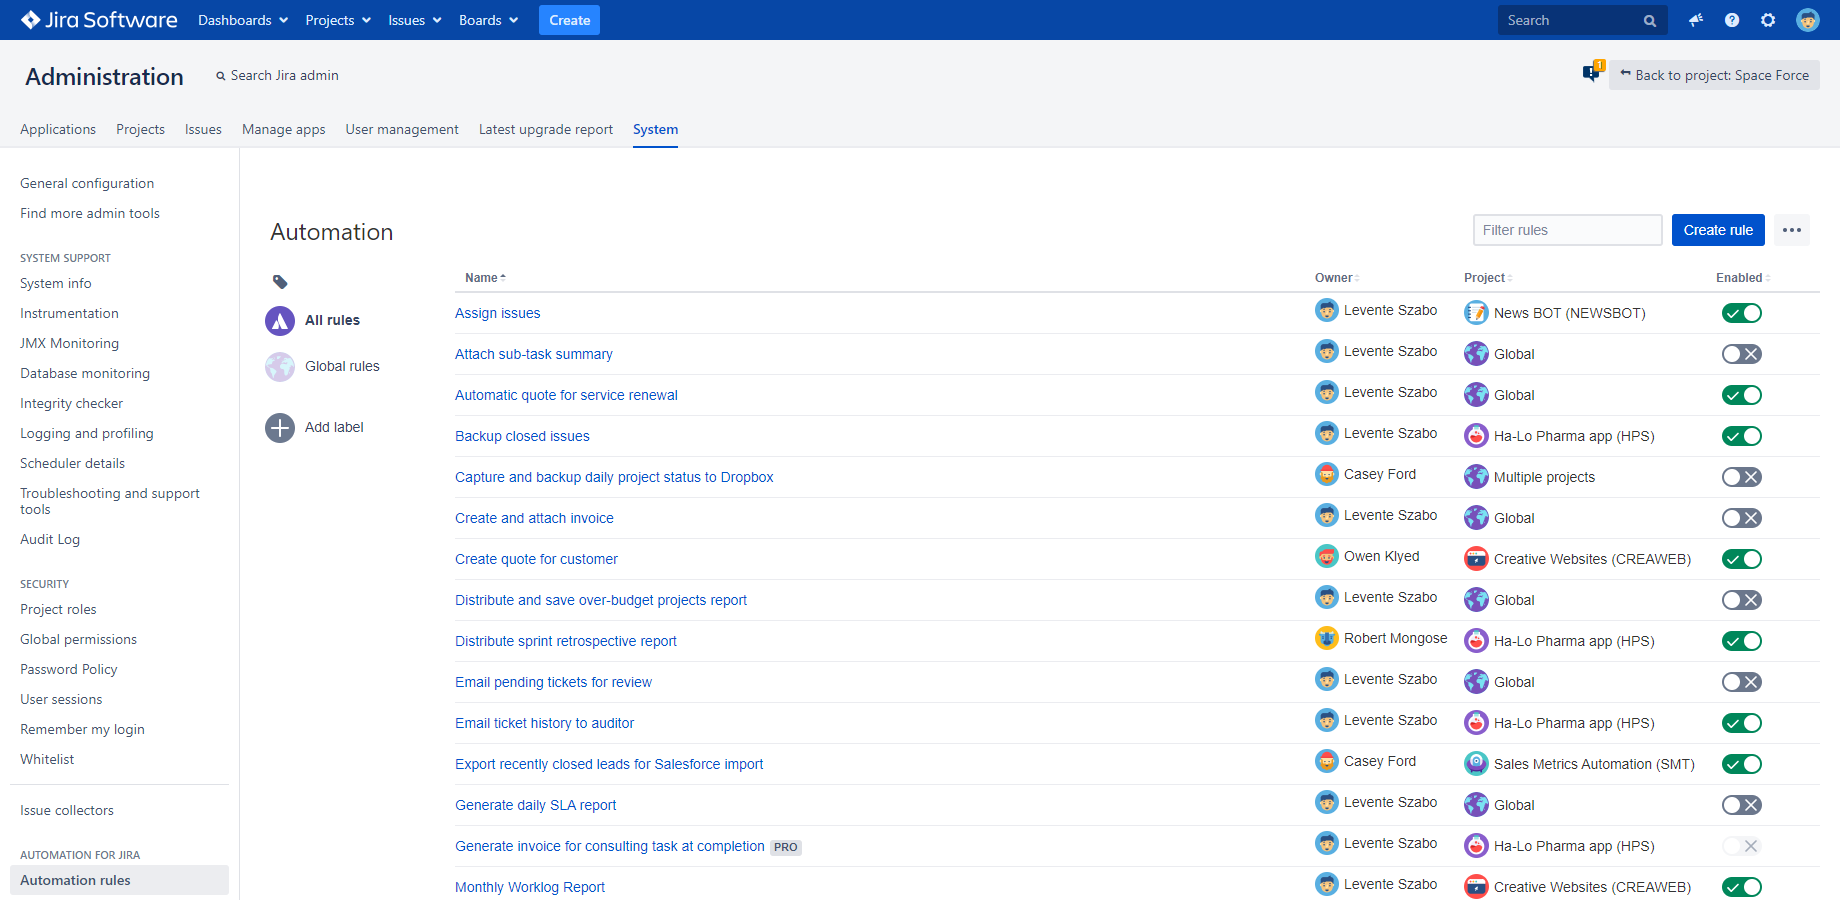Open the feedback megaphone icon

tap(1696, 20)
